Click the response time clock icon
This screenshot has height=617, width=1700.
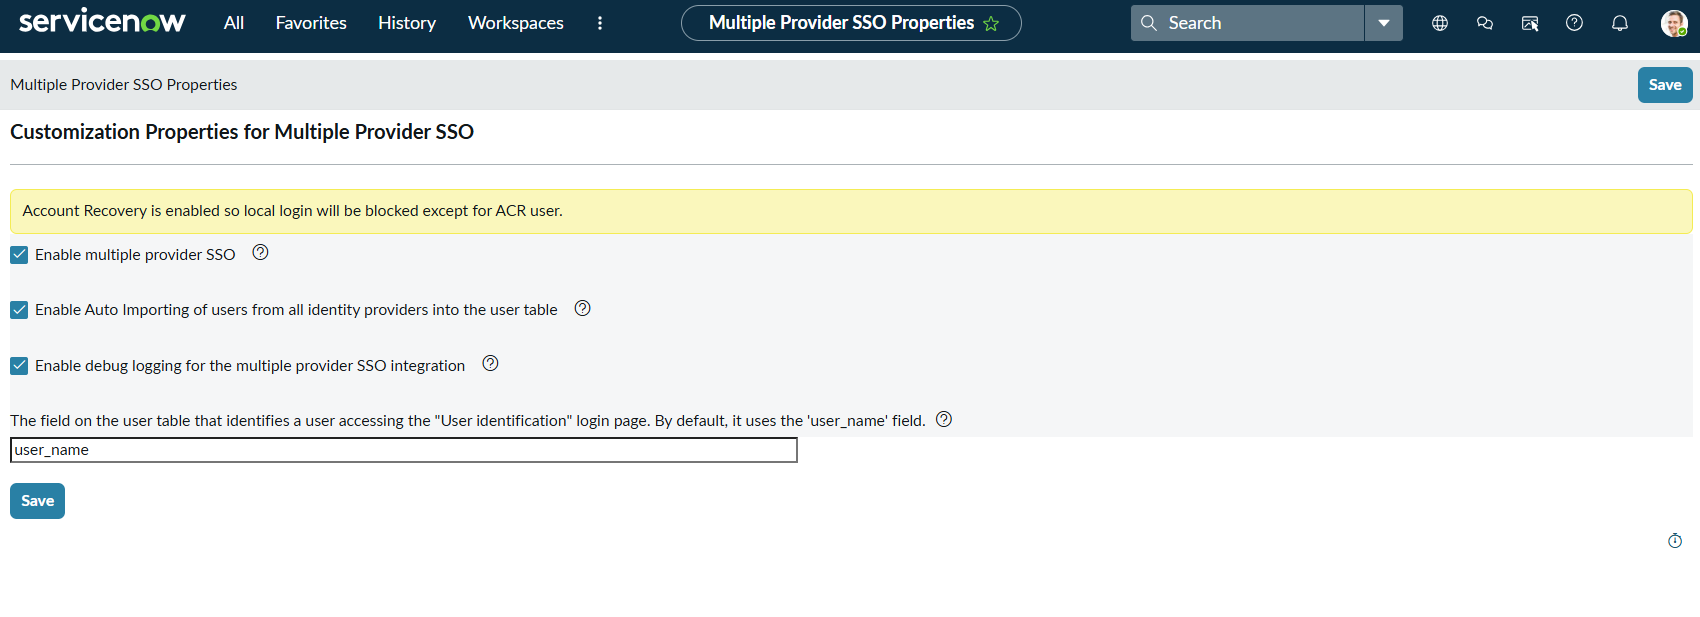coord(1675,541)
